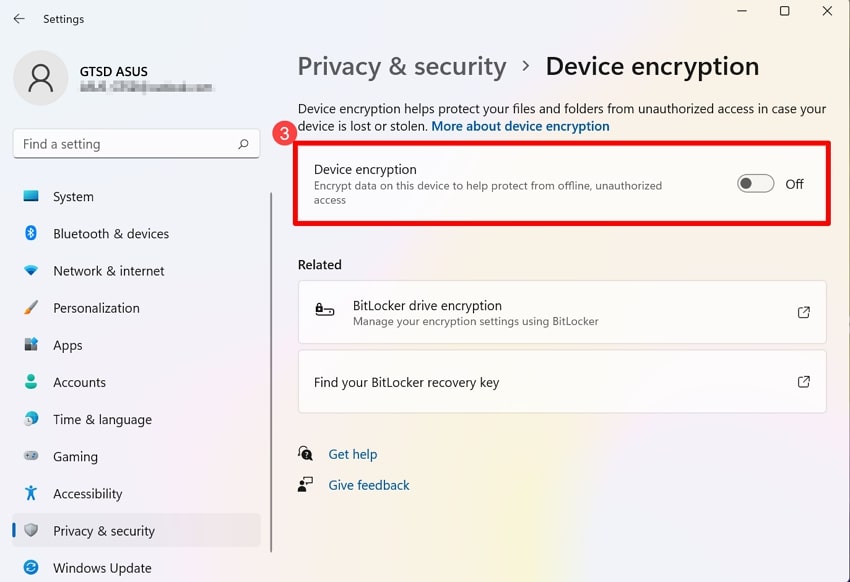Open Bluetooth & devices settings
Screen dimensions: 850x582
point(108,233)
